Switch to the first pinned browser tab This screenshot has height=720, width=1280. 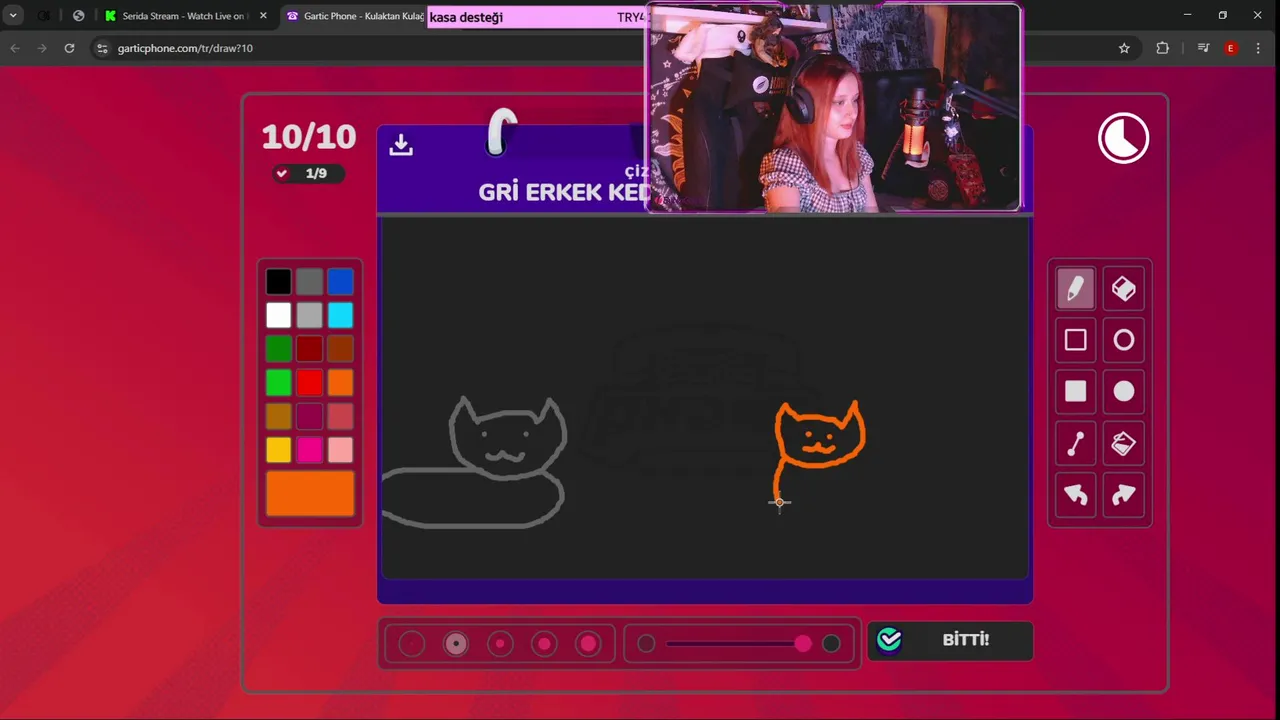pos(44,16)
